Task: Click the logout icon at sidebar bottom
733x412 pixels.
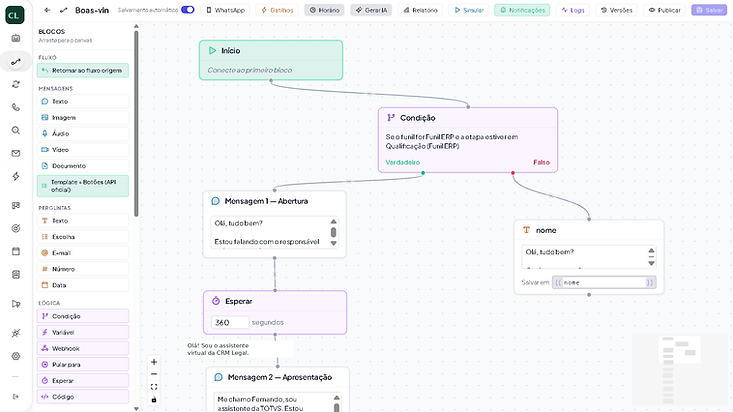Action: pyautogui.click(x=16, y=397)
